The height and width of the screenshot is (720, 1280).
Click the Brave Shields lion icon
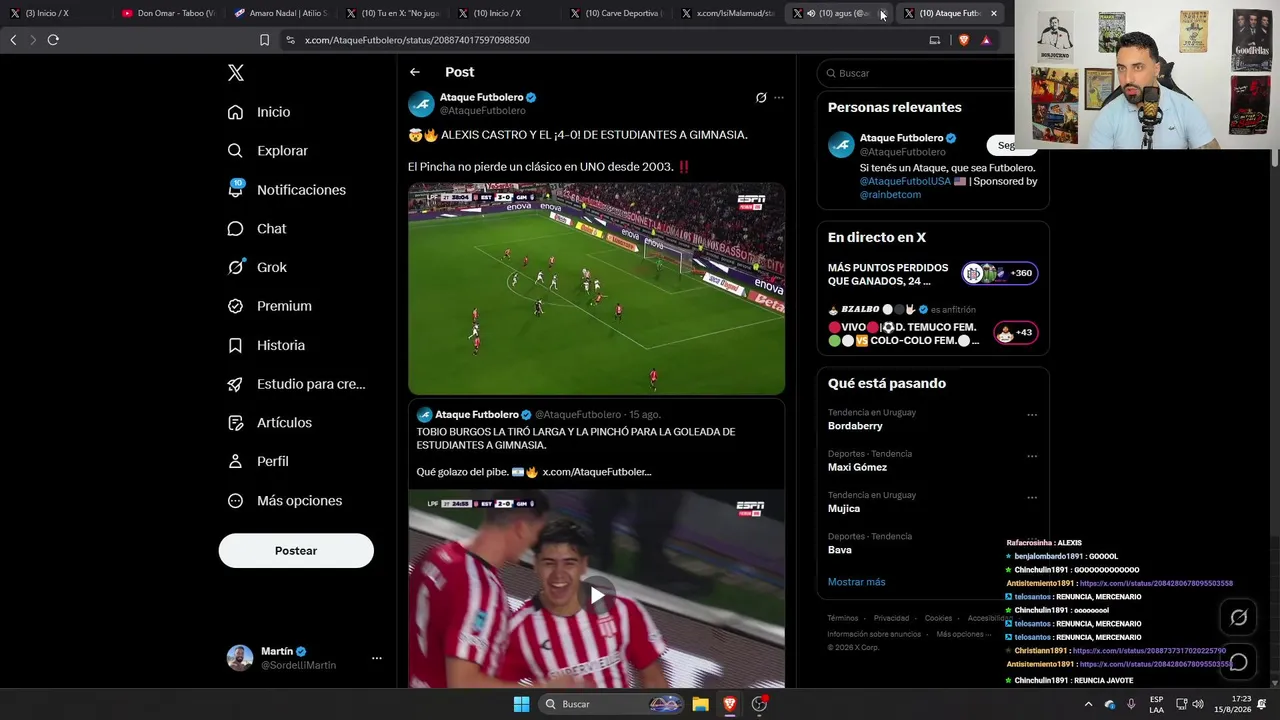click(963, 40)
